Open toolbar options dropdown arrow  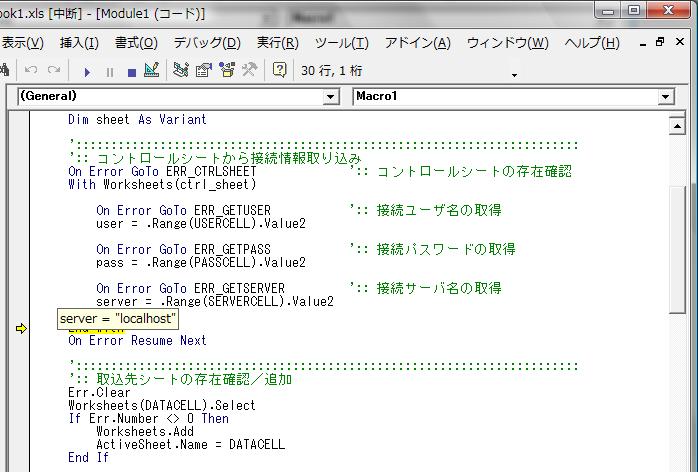pos(515,74)
